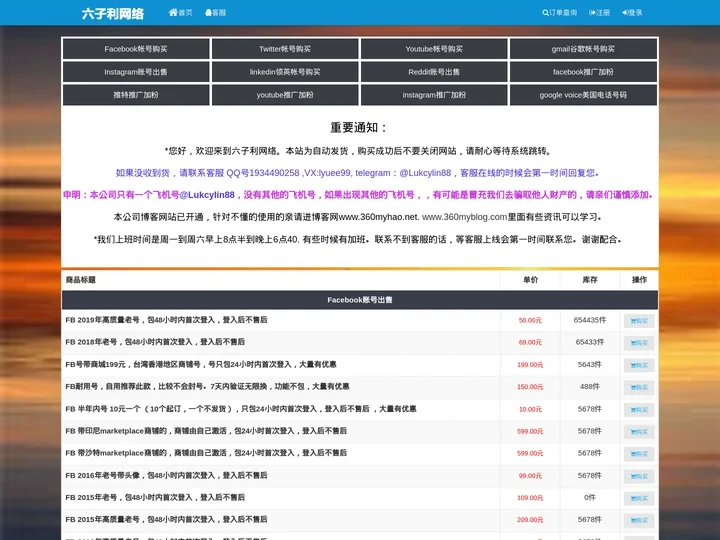Viewport: 720px width, 540px height.
Task: Click the www.360myblog.com blog link
Action: click(x=464, y=217)
